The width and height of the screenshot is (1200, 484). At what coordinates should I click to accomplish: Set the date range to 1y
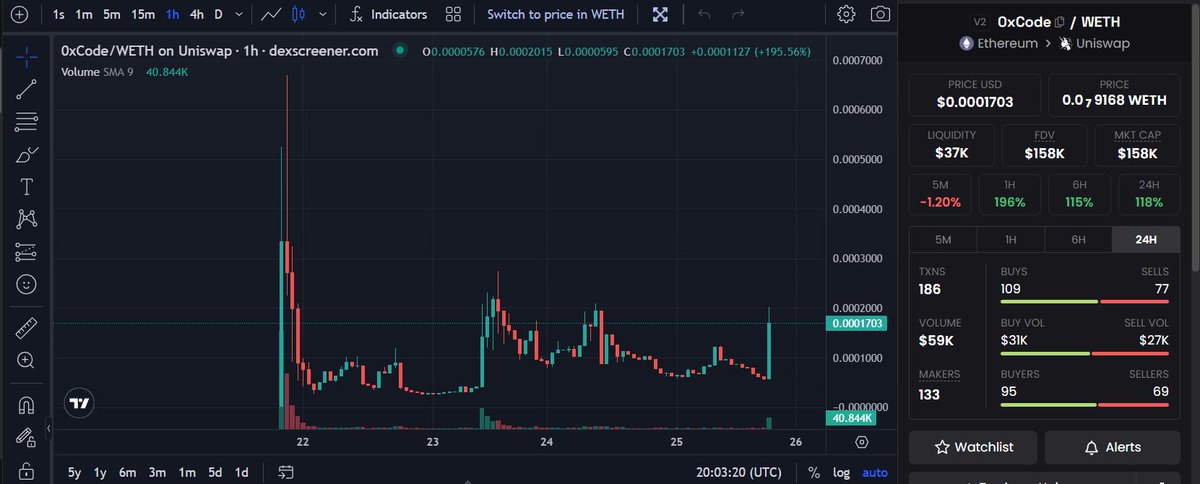pyautogui.click(x=100, y=471)
